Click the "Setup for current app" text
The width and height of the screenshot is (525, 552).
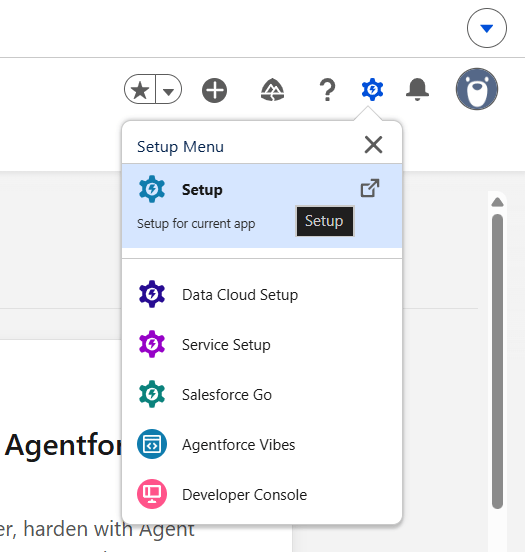(x=196, y=224)
